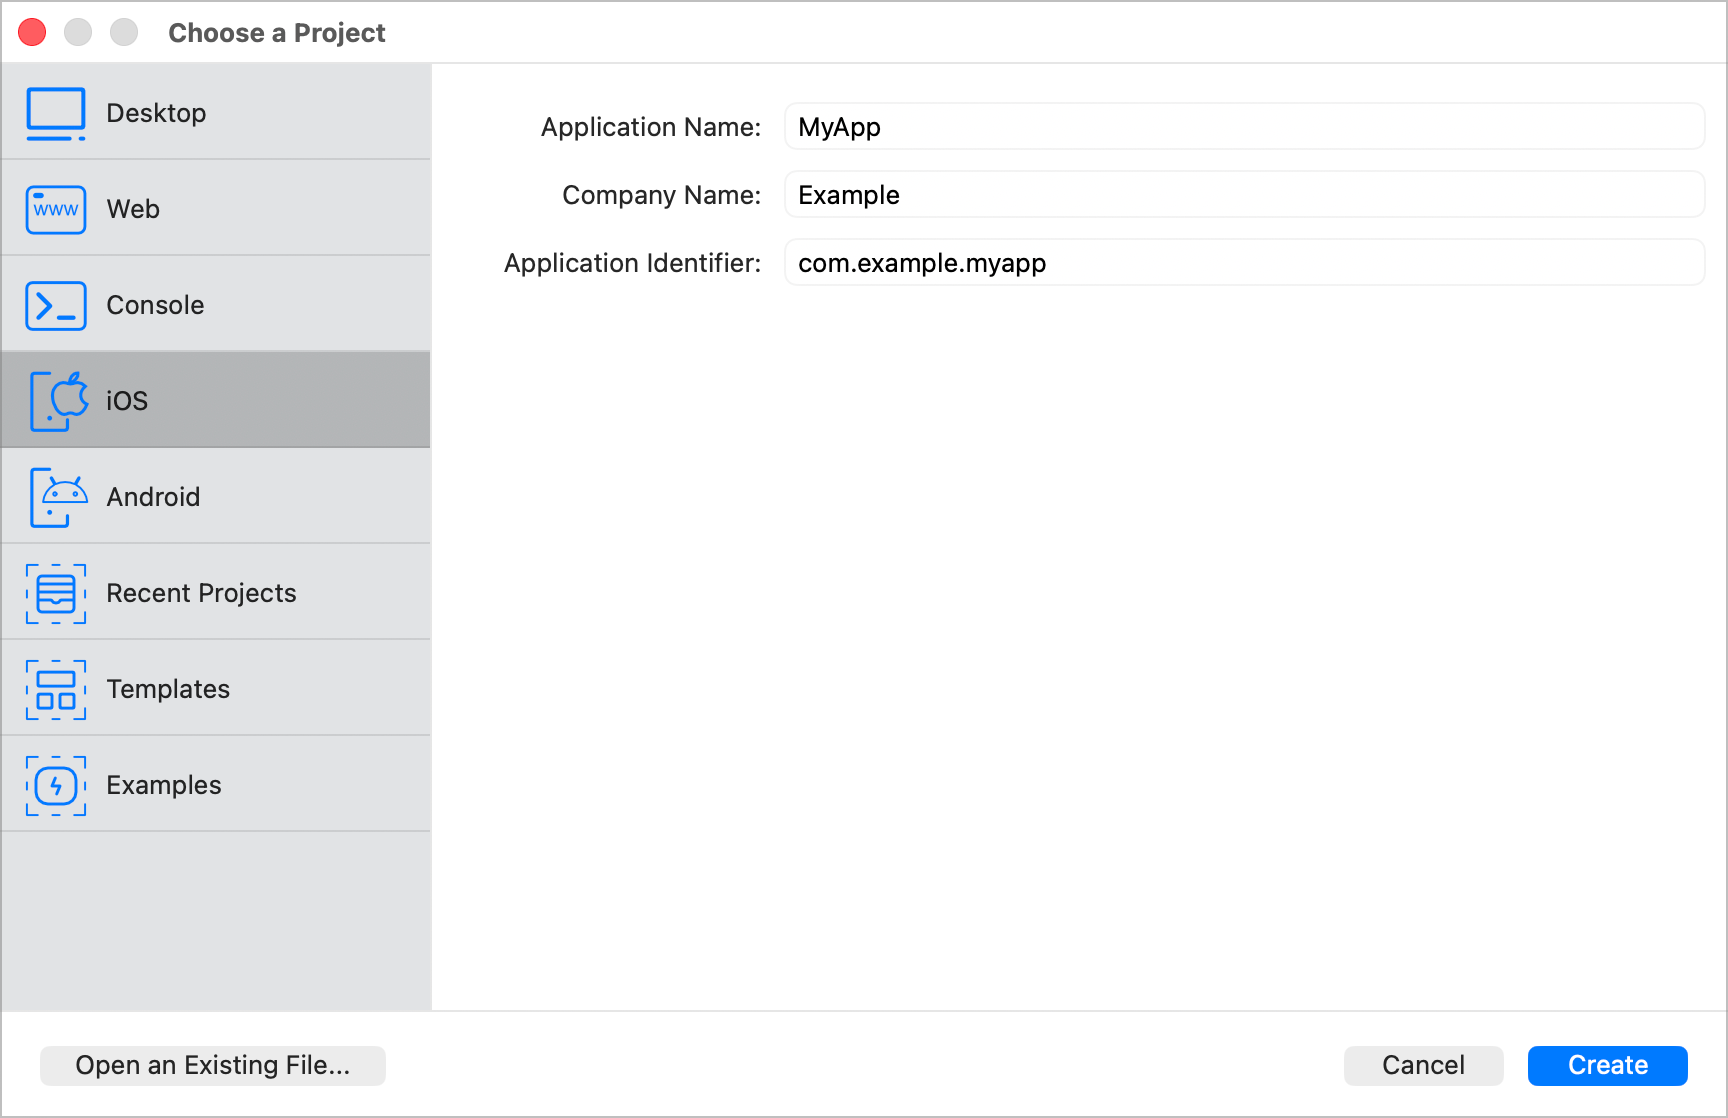The width and height of the screenshot is (1728, 1118).
Task: Select the com.example.myapp identifier text
Action: (x=921, y=263)
